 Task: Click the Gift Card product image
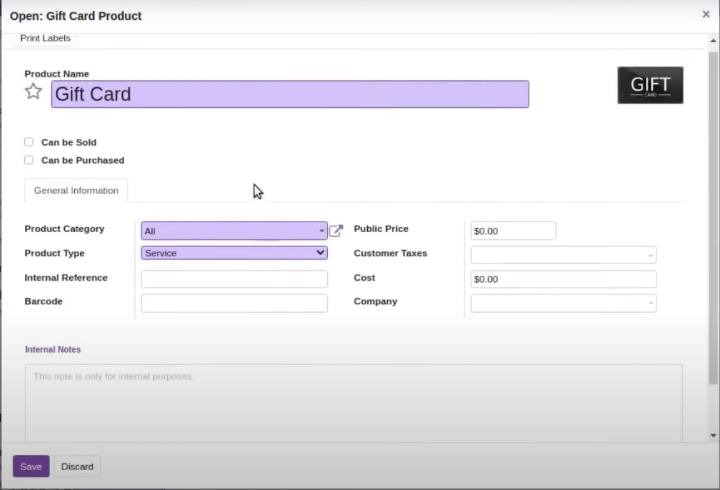coord(650,86)
